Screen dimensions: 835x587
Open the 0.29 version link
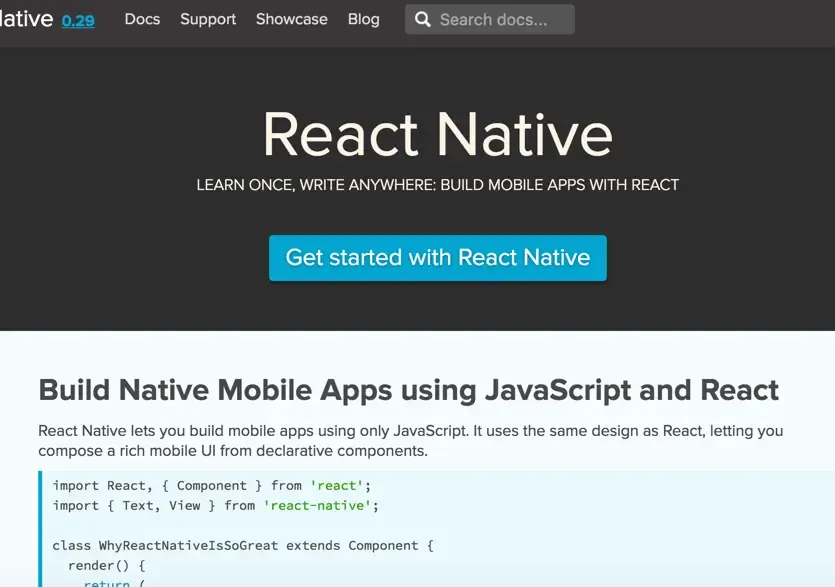(x=78, y=20)
